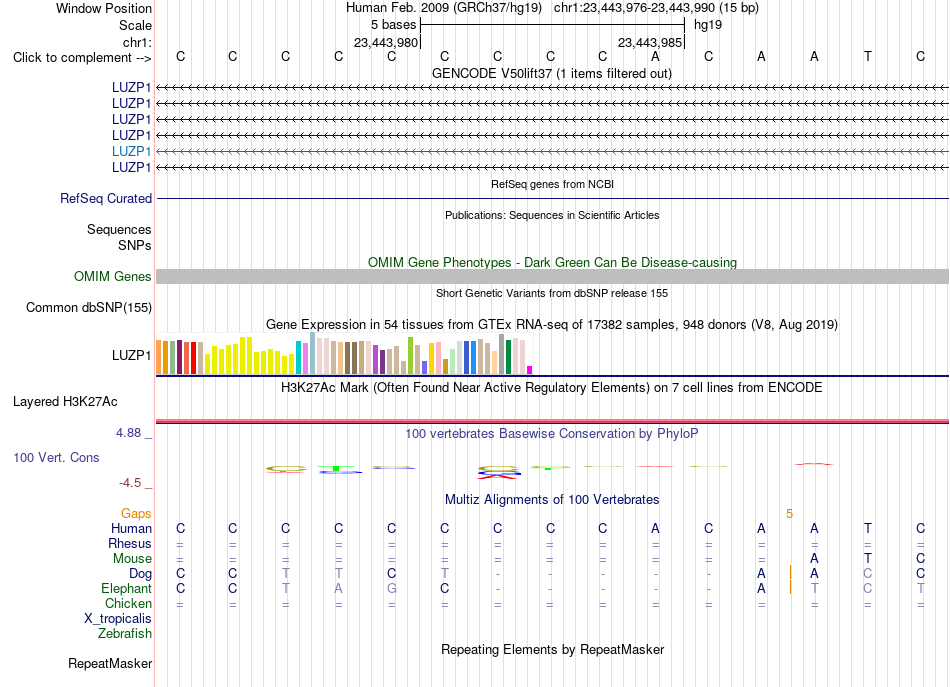The width and height of the screenshot is (950, 687).
Task: Click the Window Position track label
Action: [104, 8]
